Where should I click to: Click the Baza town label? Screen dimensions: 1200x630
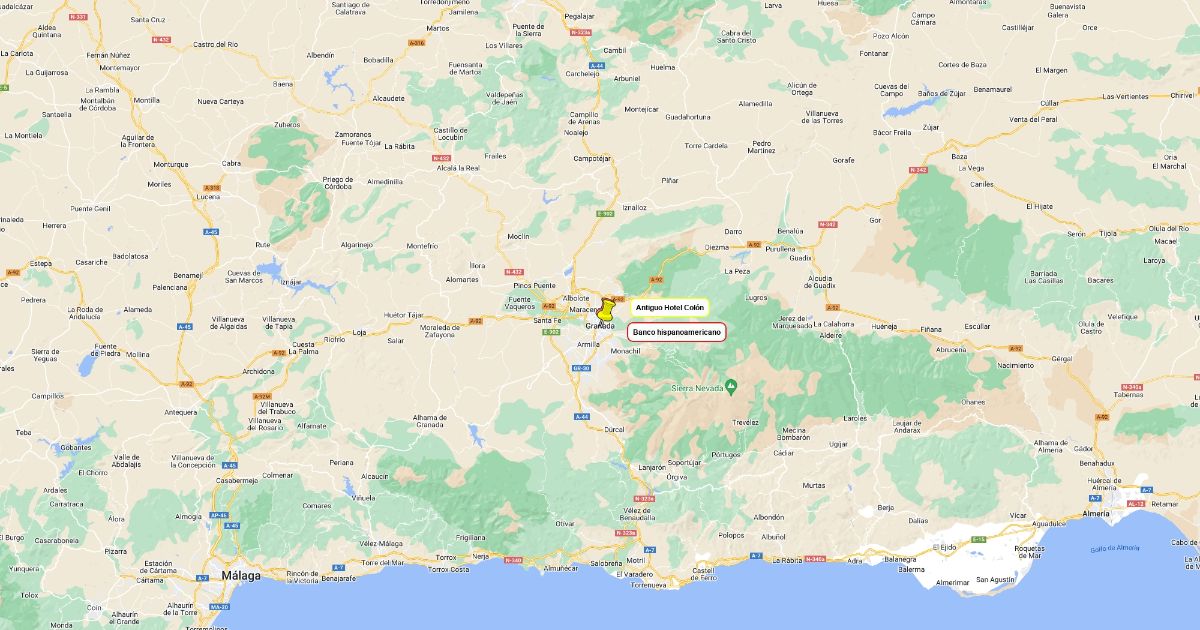point(960,156)
